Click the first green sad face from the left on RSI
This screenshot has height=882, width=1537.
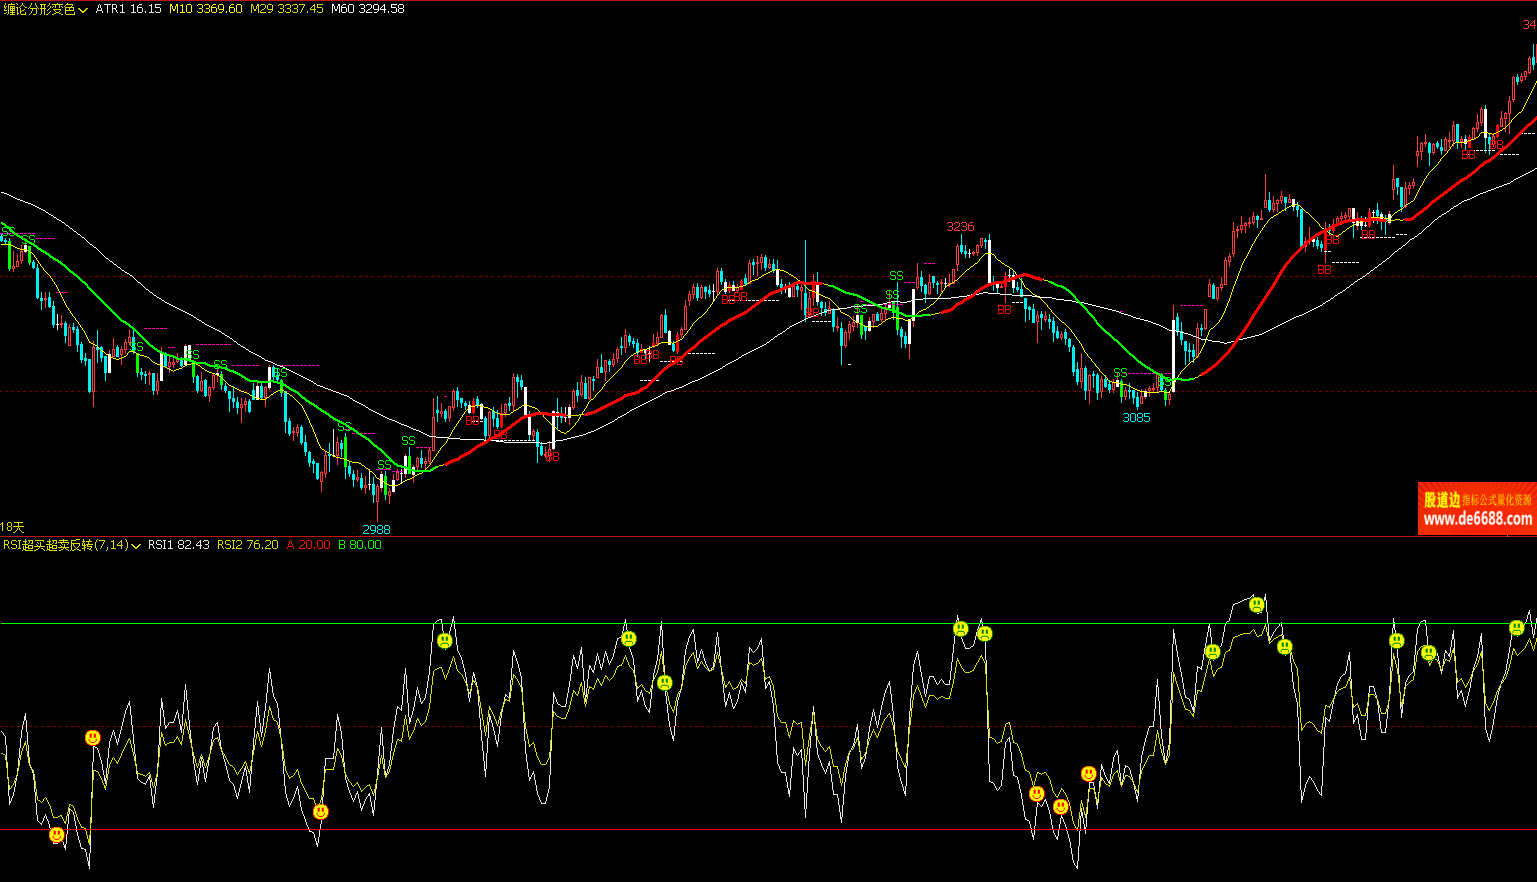click(x=445, y=640)
